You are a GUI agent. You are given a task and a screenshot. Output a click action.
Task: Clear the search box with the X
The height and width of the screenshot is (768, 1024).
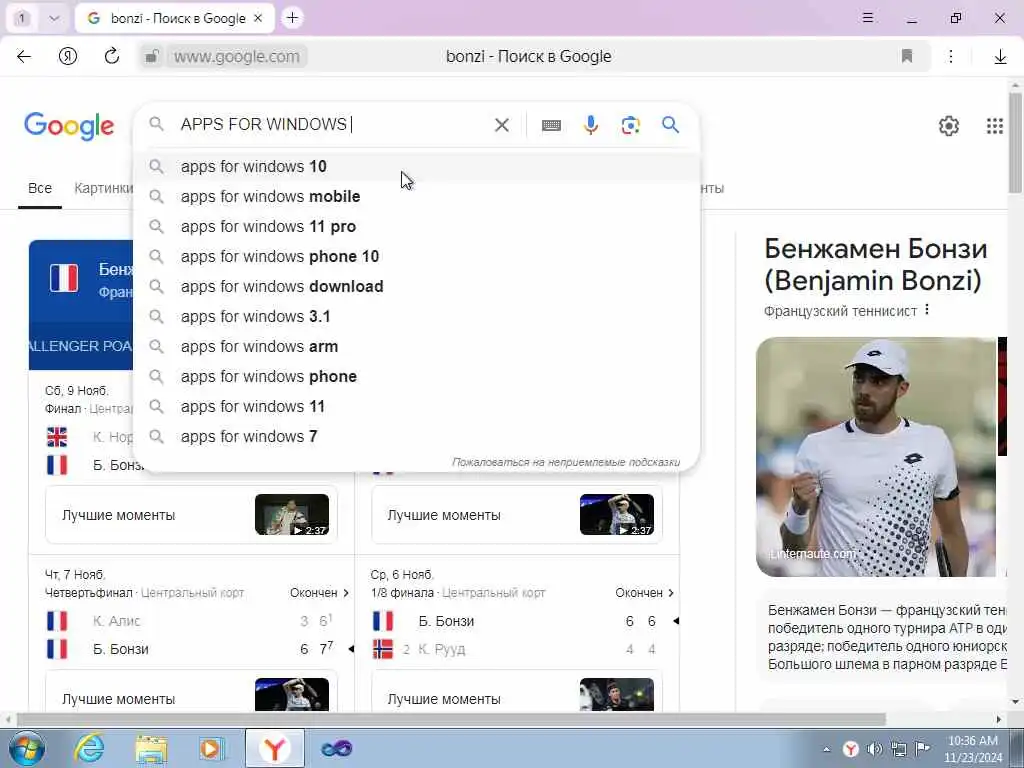pos(502,125)
